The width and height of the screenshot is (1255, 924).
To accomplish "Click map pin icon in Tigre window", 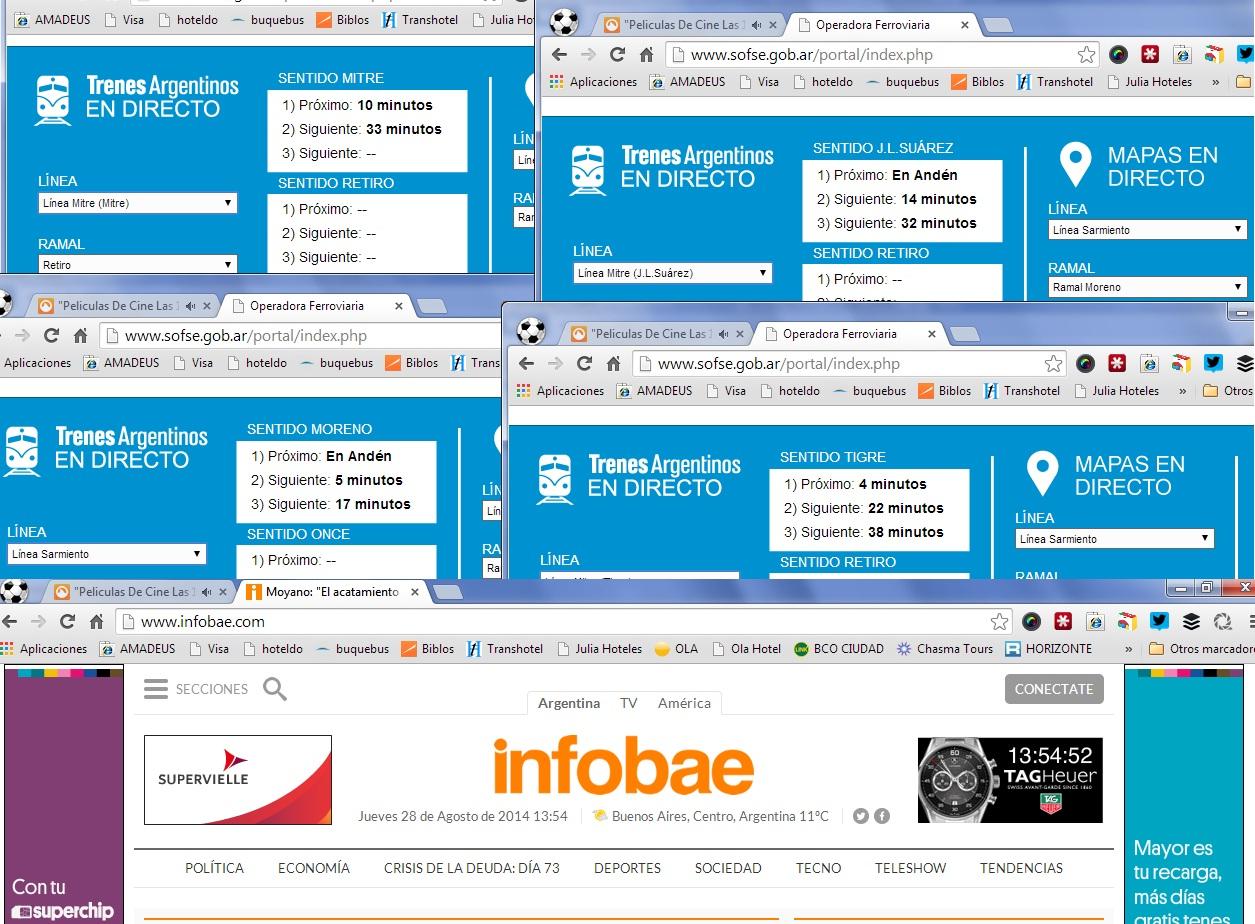I will click(x=1042, y=475).
